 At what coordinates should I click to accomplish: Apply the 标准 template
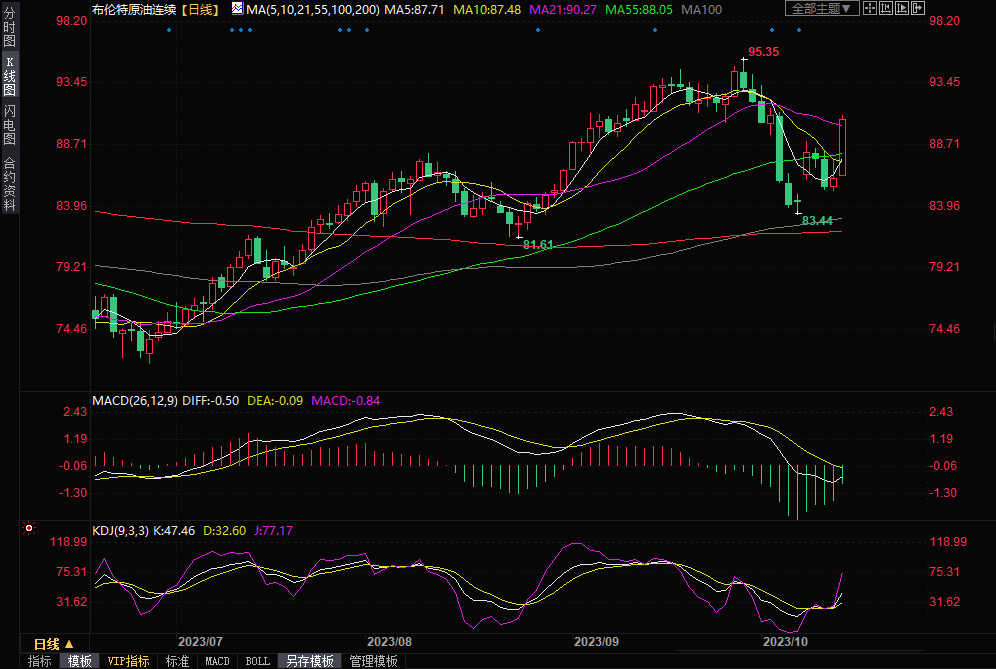tap(177, 661)
